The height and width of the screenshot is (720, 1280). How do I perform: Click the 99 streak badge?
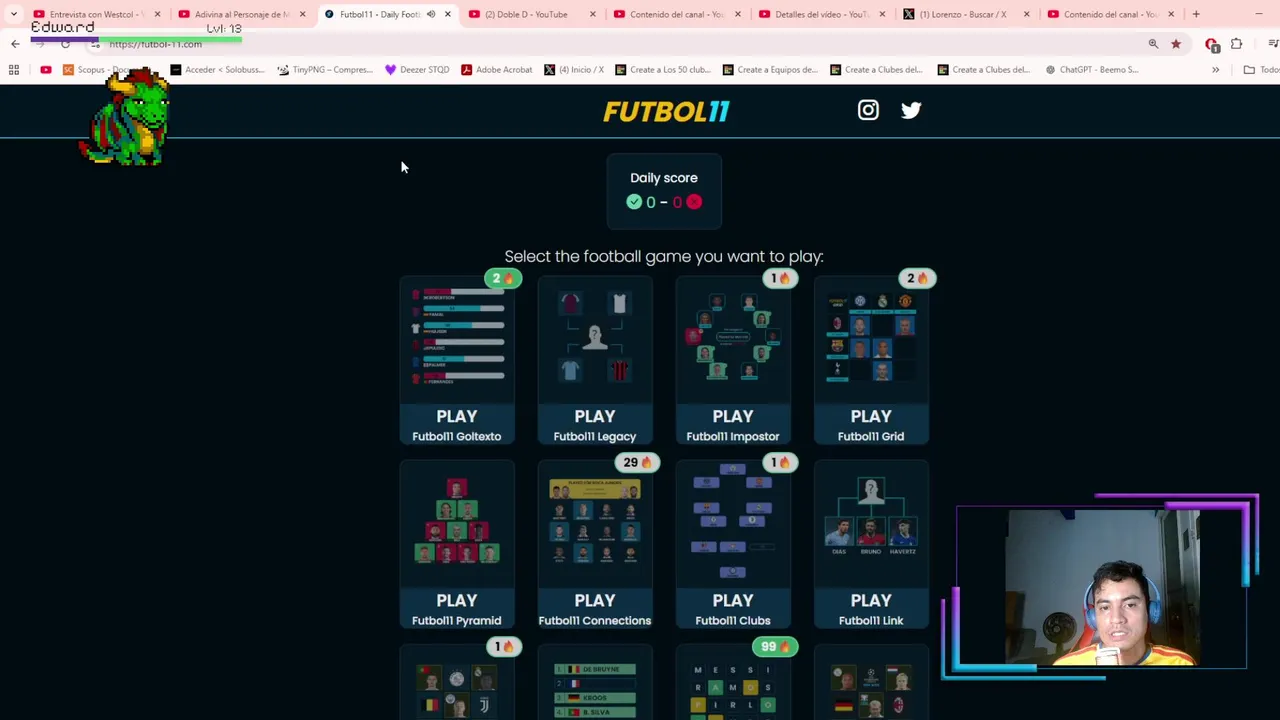point(775,646)
